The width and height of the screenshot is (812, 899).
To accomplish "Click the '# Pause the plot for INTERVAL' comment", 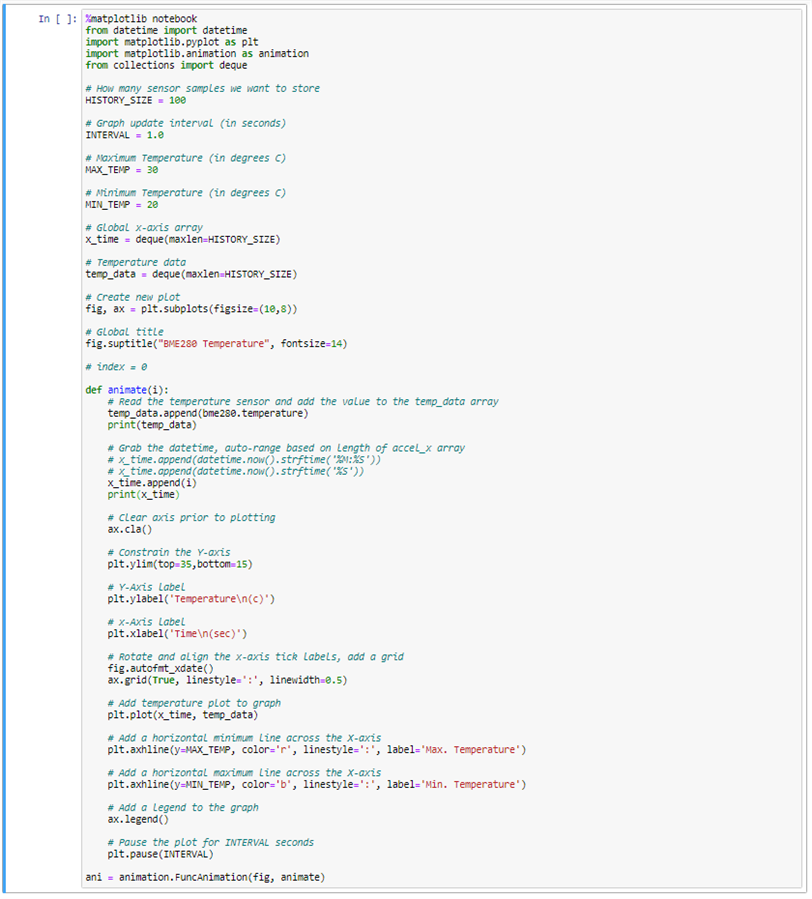I will [211, 842].
